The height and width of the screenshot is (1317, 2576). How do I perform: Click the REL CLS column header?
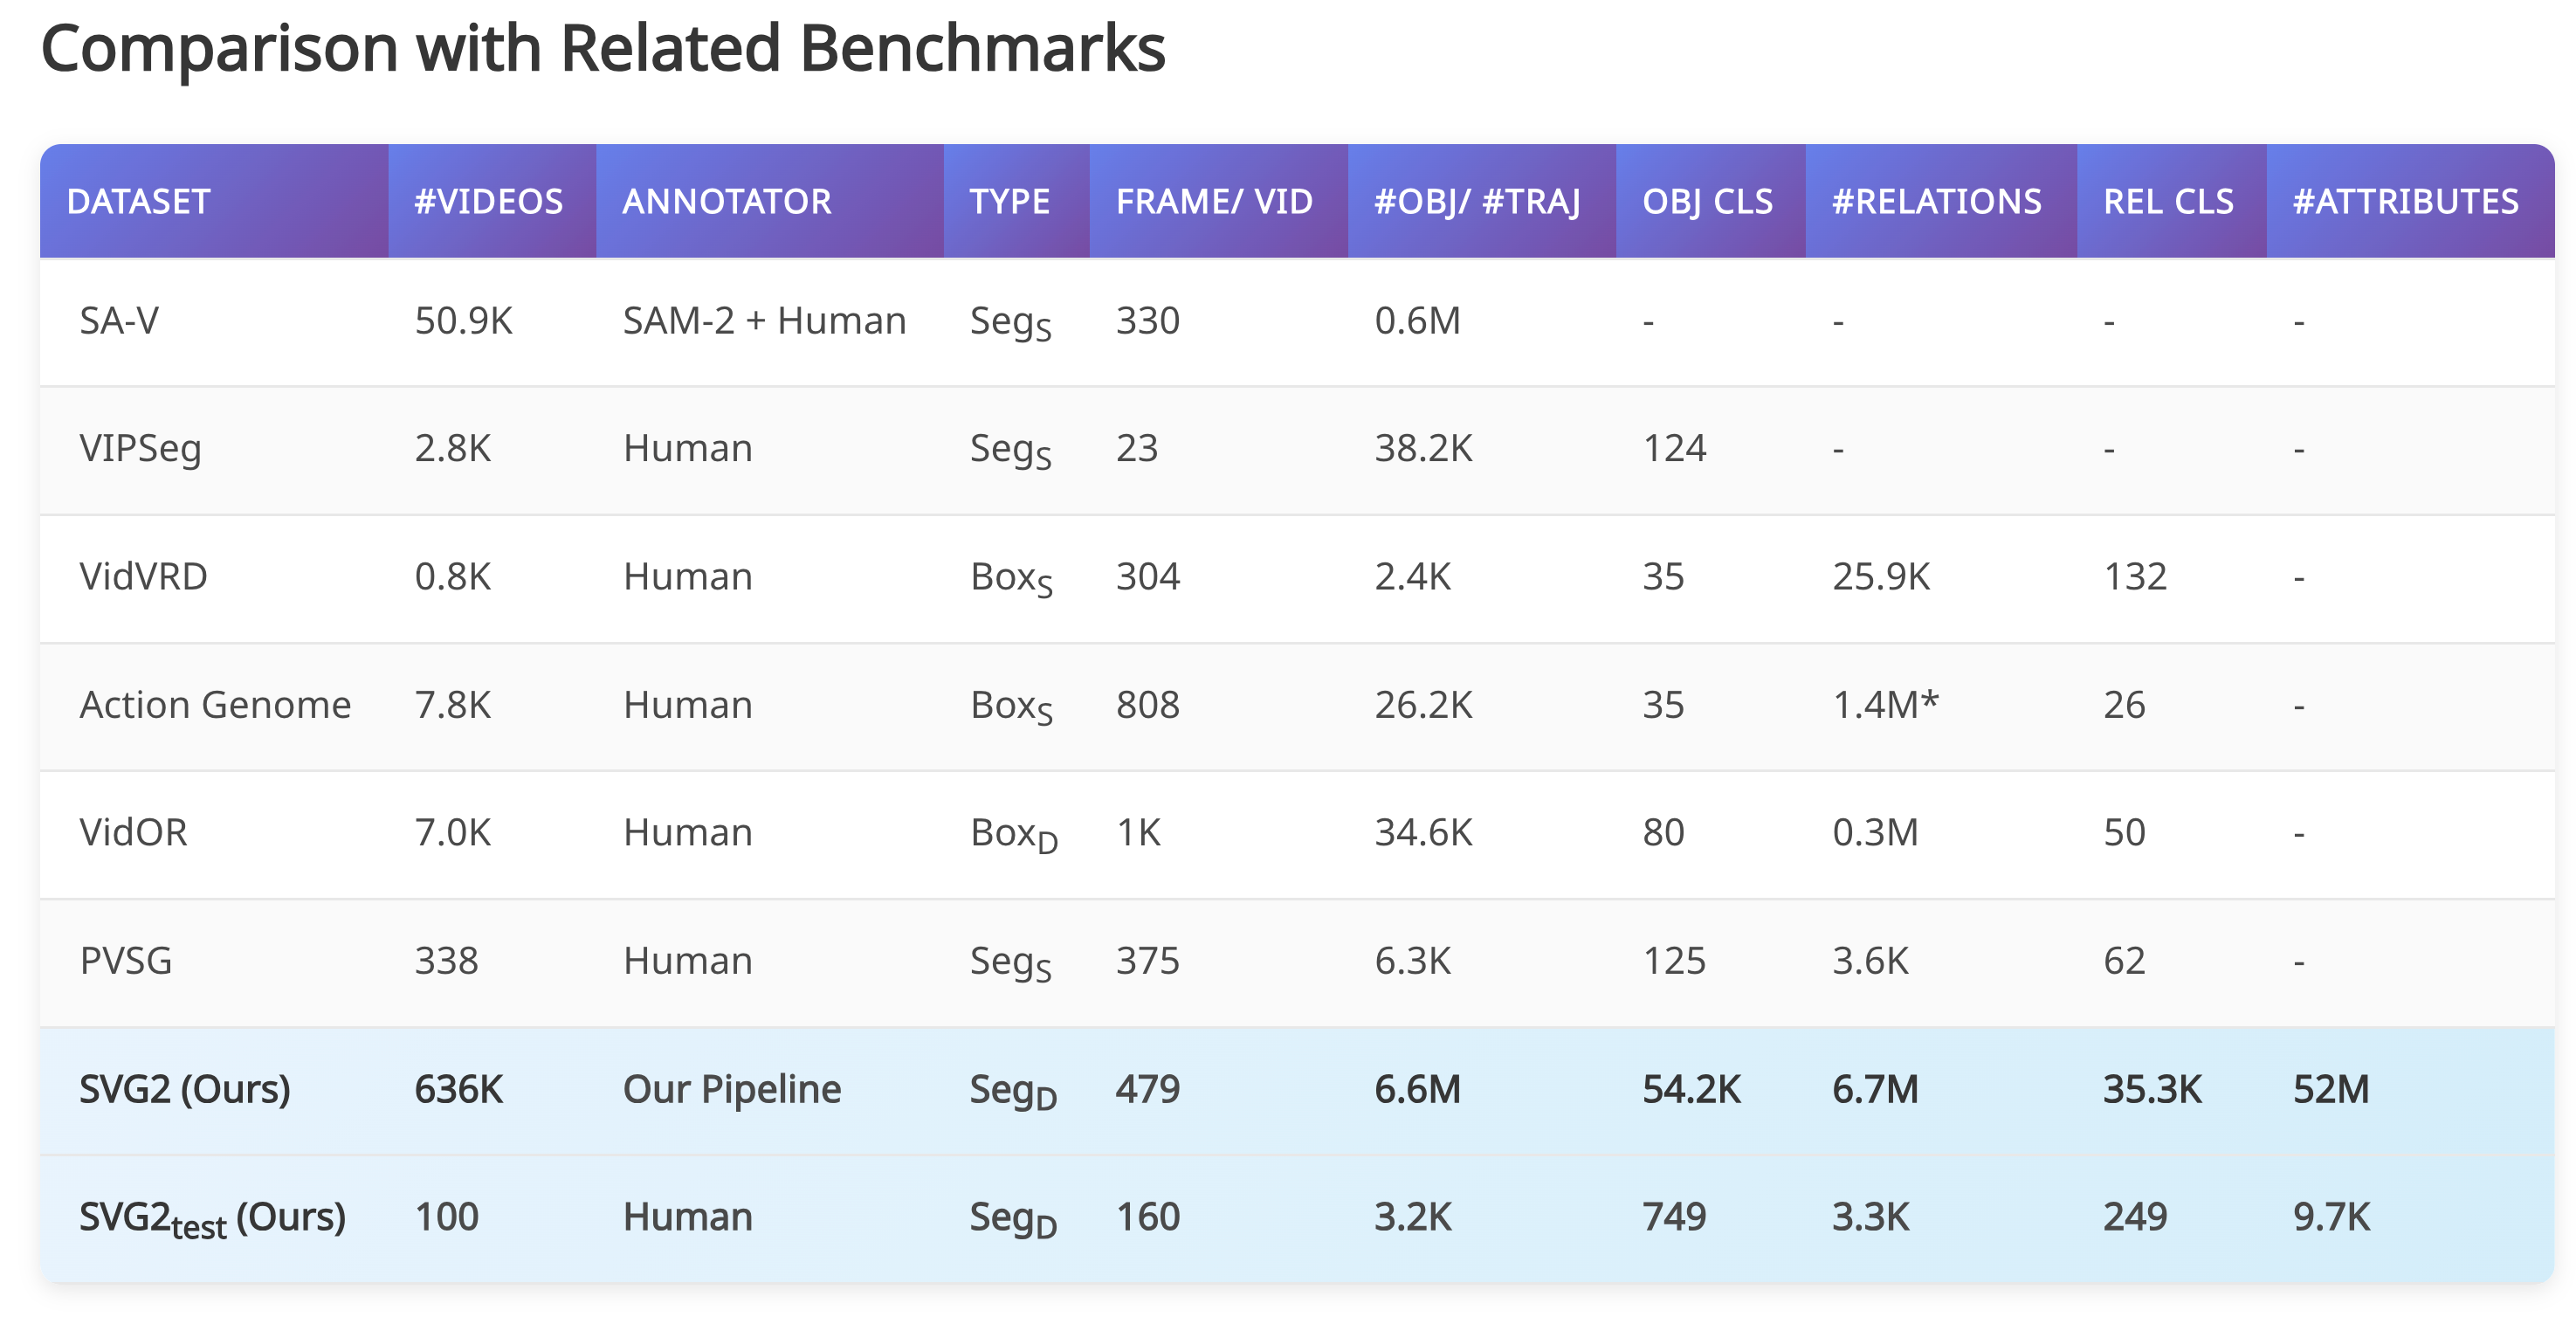[2168, 201]
